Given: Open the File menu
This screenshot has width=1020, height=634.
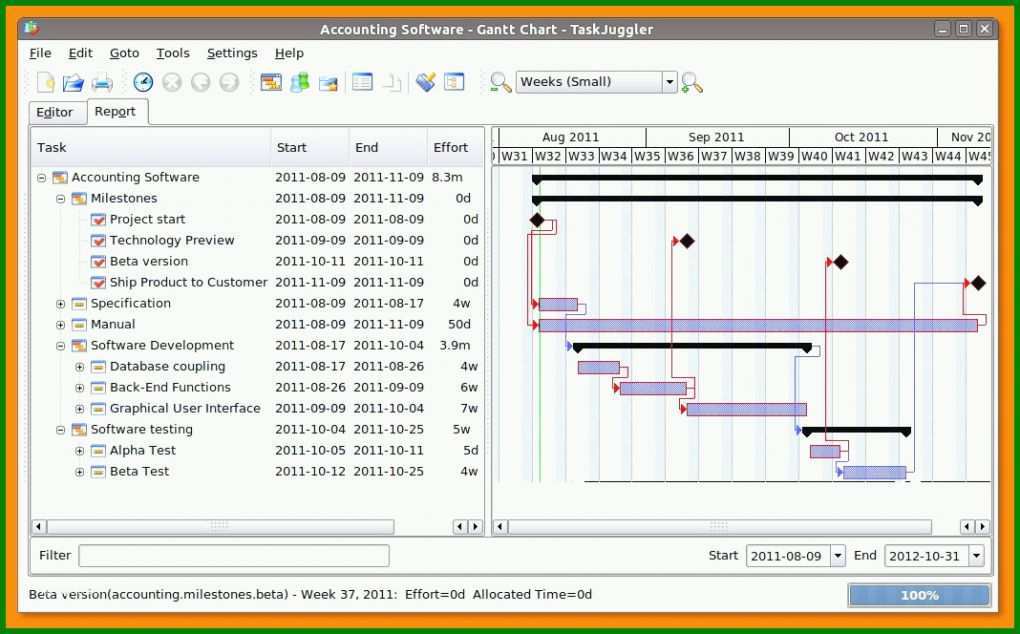Looking at the screenshot, I should [x=40, y=53].
